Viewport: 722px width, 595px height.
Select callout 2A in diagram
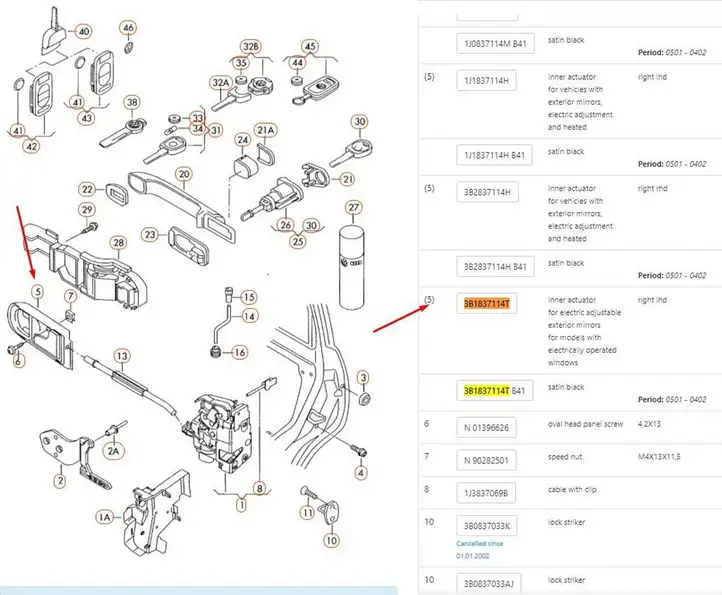[113, 451]
